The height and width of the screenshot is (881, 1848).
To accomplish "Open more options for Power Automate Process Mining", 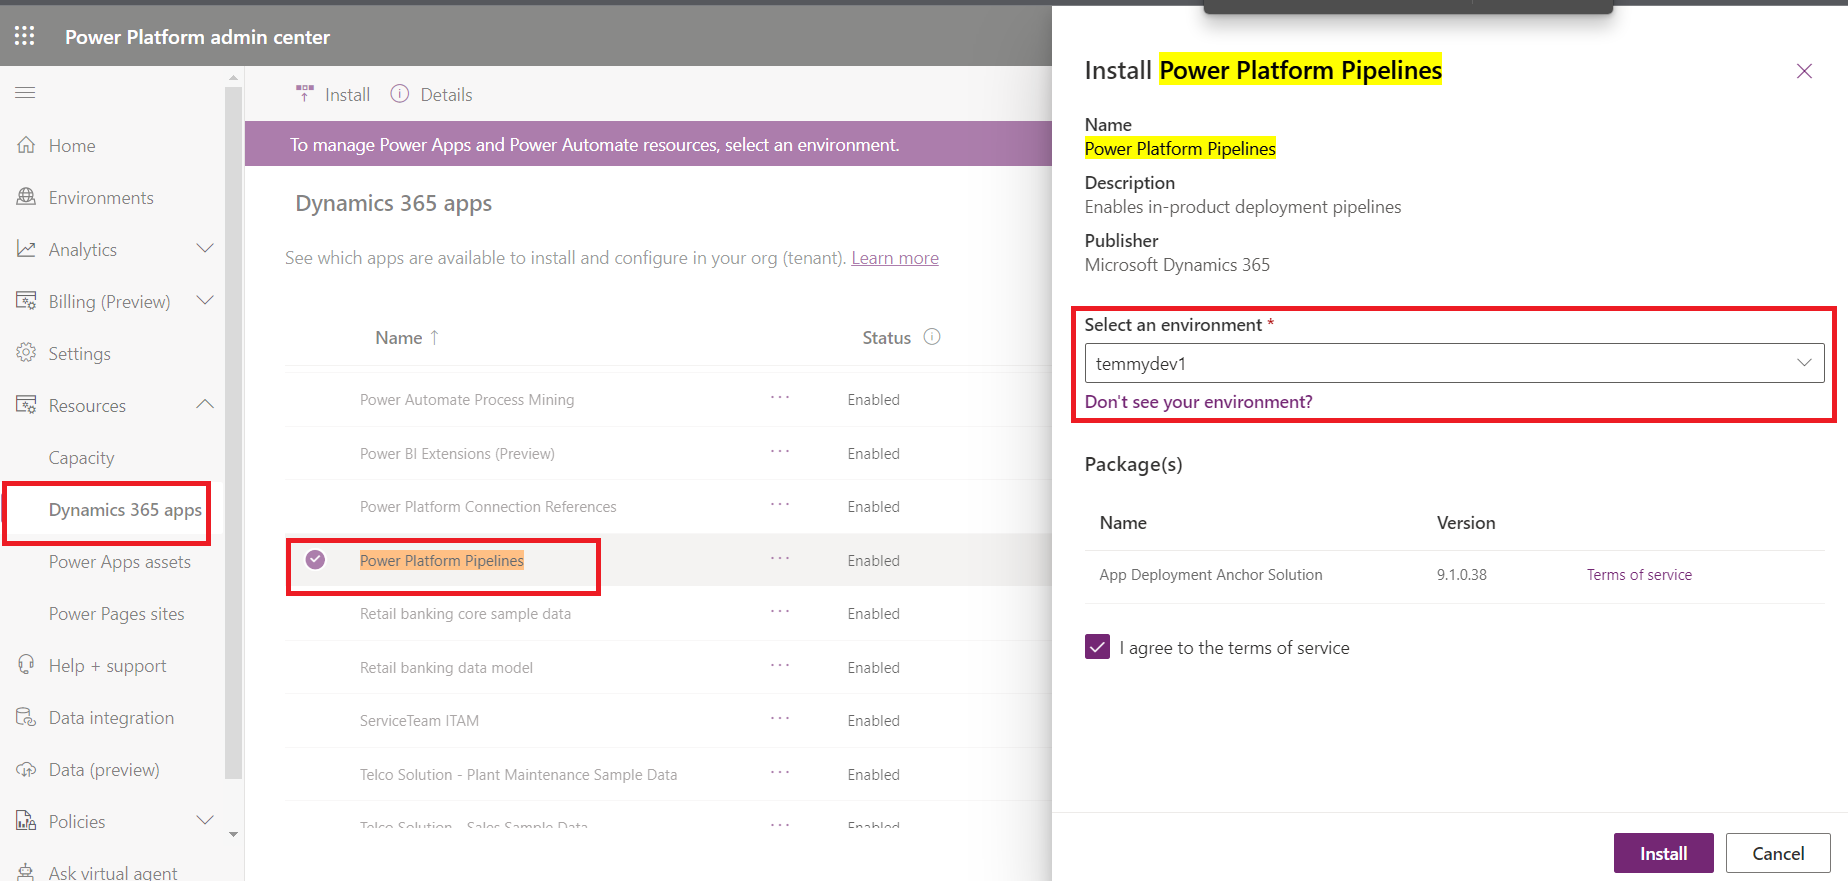I will (x=780, y=398).
